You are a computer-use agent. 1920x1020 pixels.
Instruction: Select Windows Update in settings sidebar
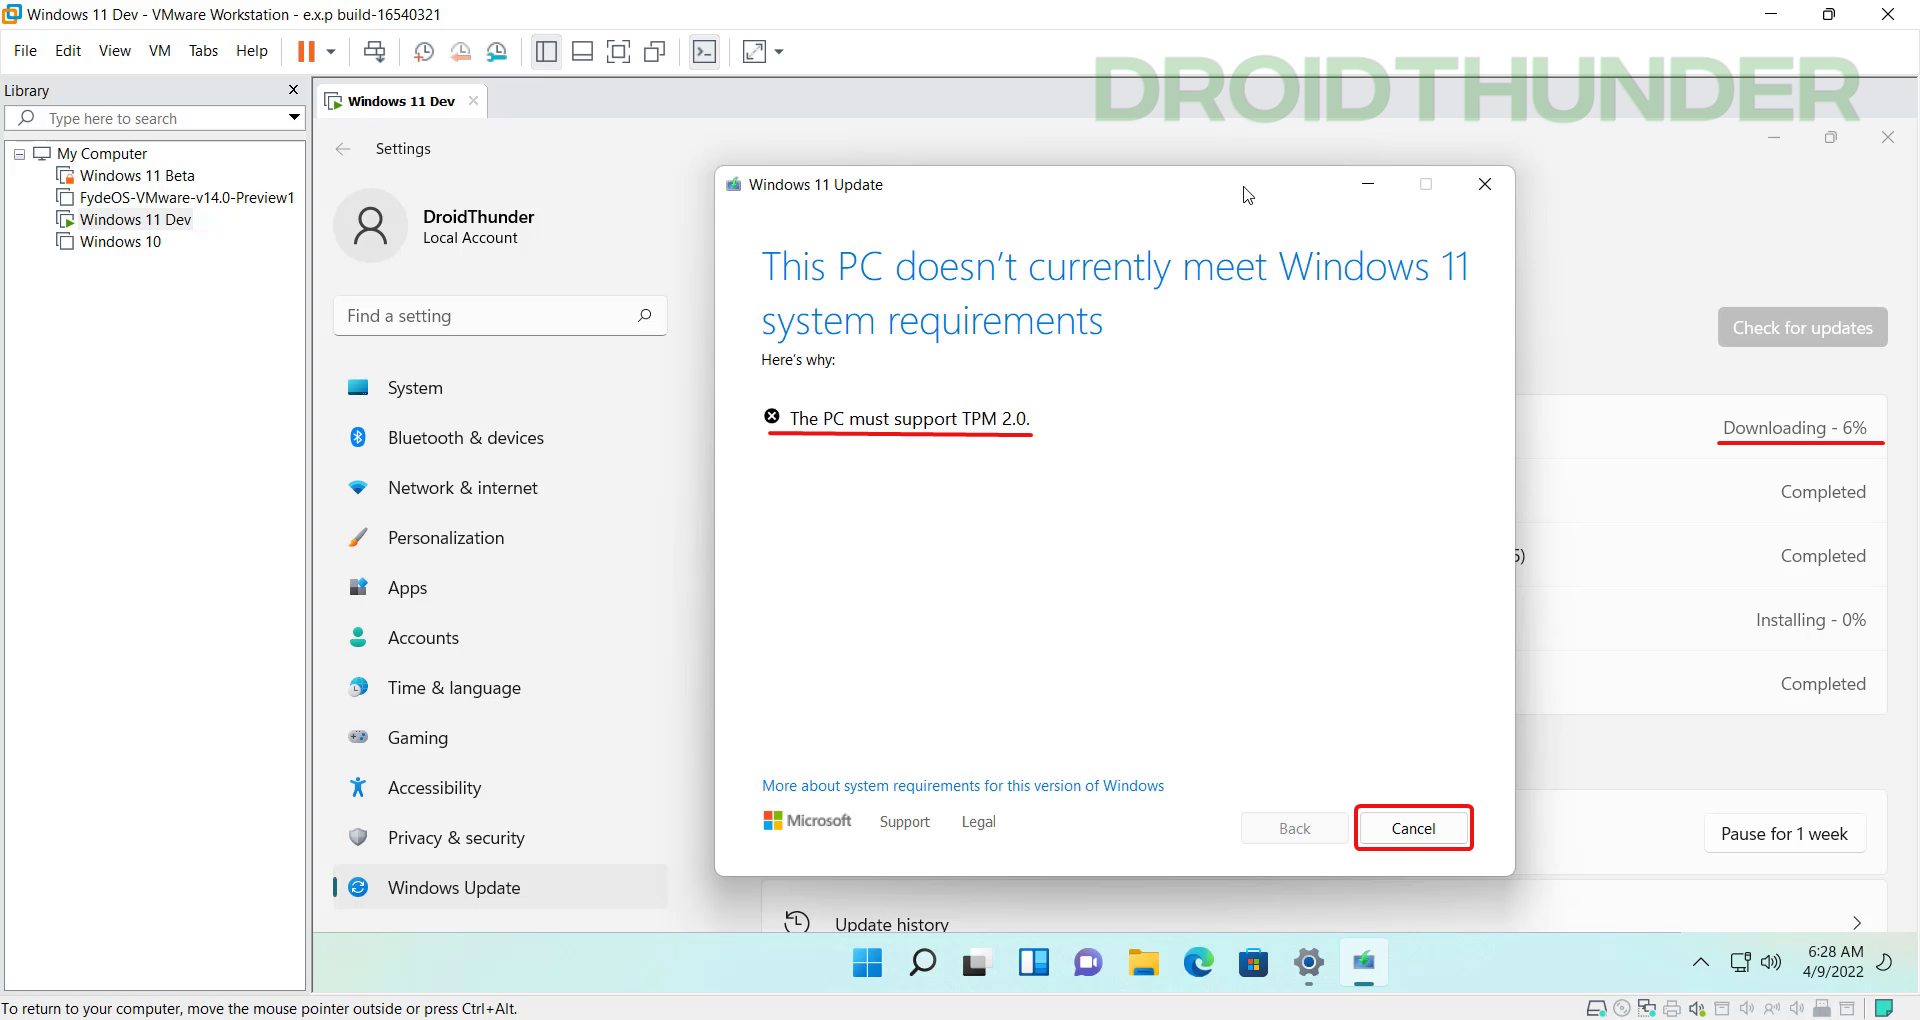[x=500, y=887]
